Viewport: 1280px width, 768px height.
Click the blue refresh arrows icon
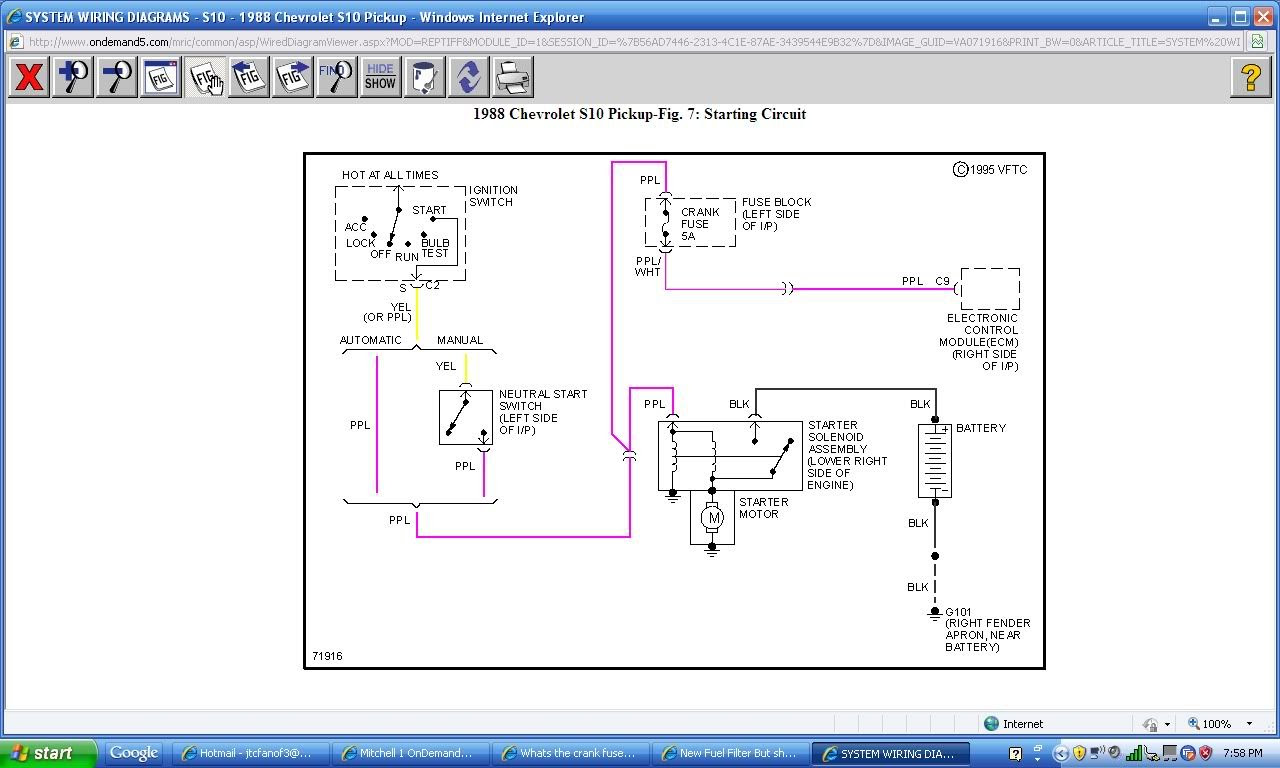pos(468,77)
